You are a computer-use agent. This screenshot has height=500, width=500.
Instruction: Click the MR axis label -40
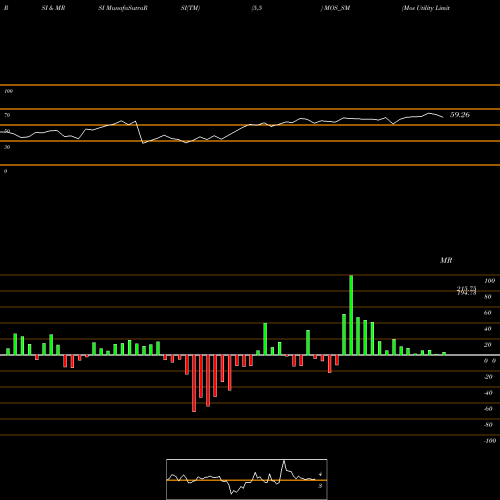[x=488, y=393]
